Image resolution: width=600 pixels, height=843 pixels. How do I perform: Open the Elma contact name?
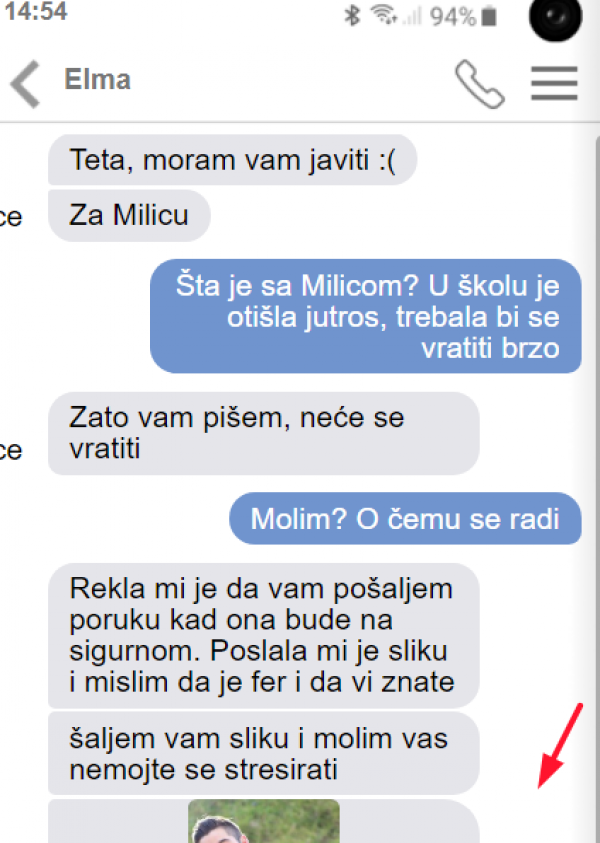tap(98, 80)
